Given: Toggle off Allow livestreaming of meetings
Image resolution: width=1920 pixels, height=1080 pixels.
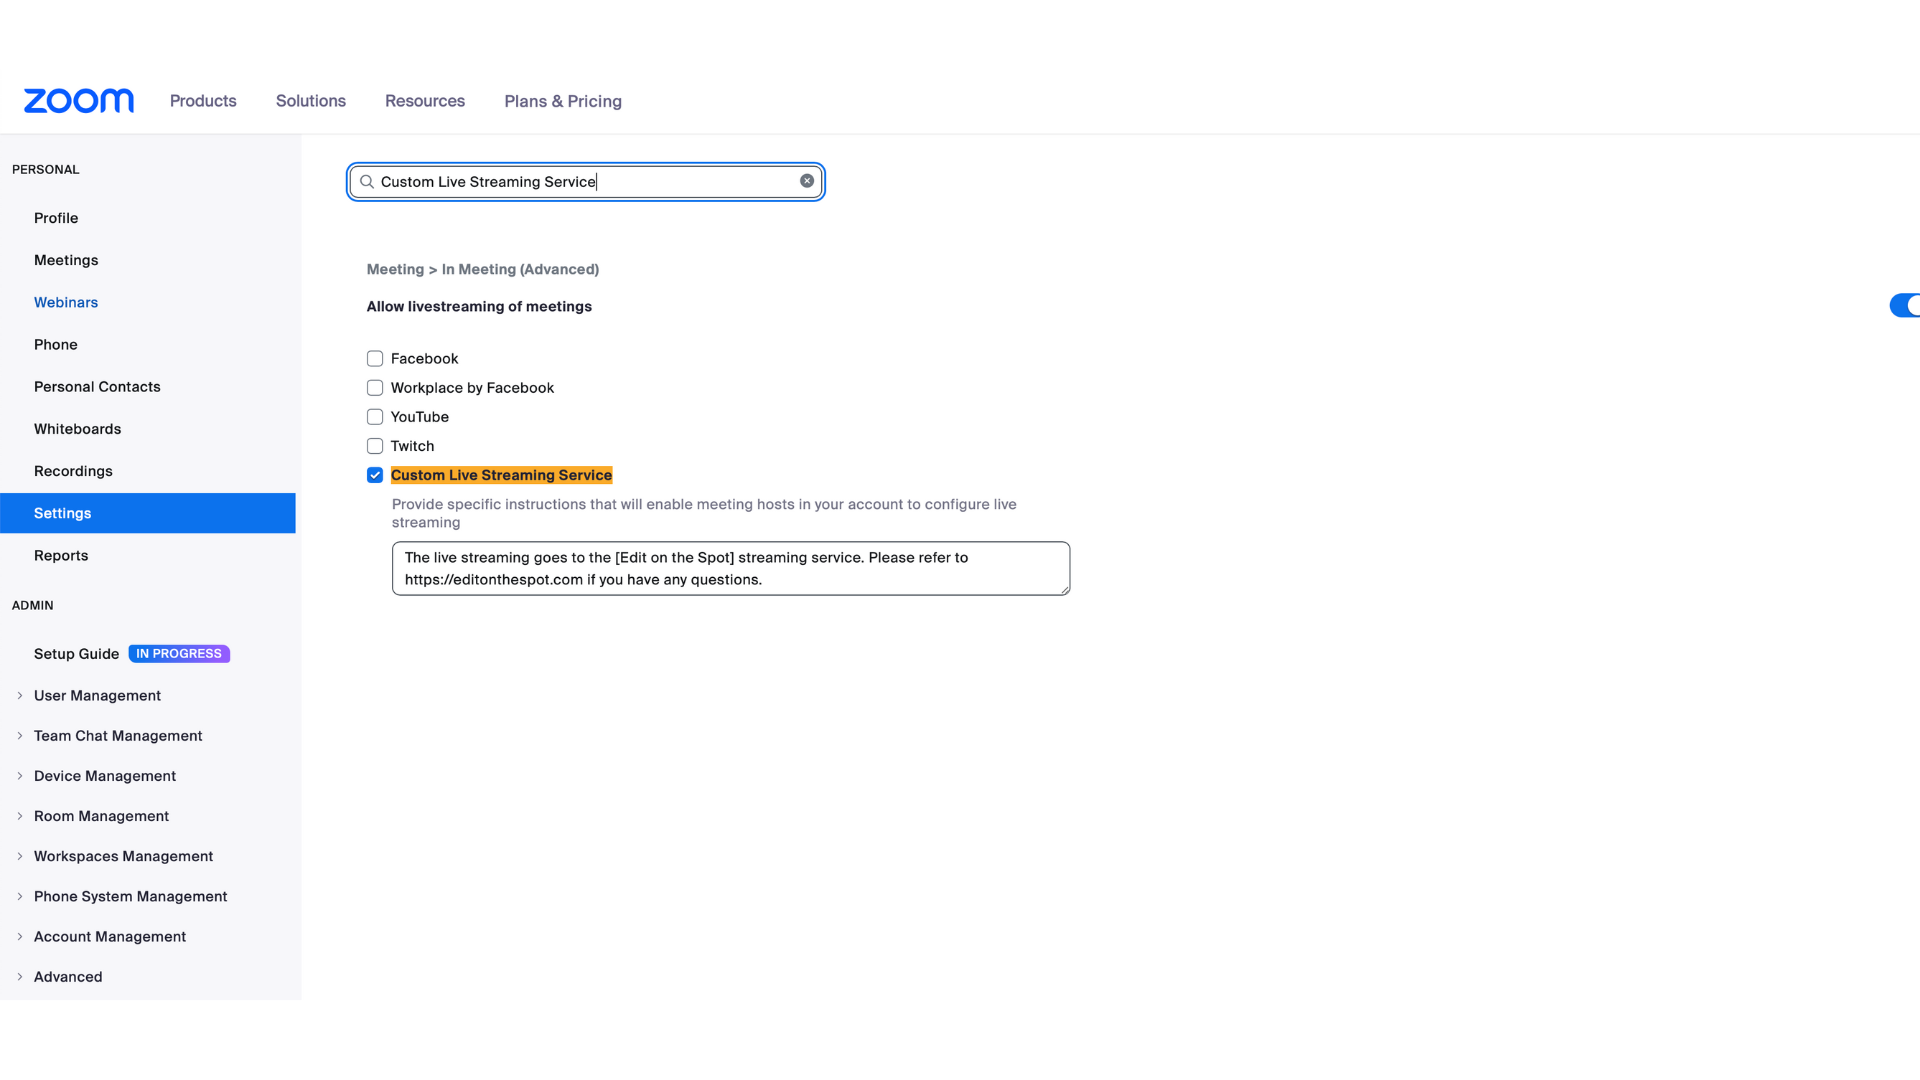Looking at the screenshot, I should coord(1903,305).
